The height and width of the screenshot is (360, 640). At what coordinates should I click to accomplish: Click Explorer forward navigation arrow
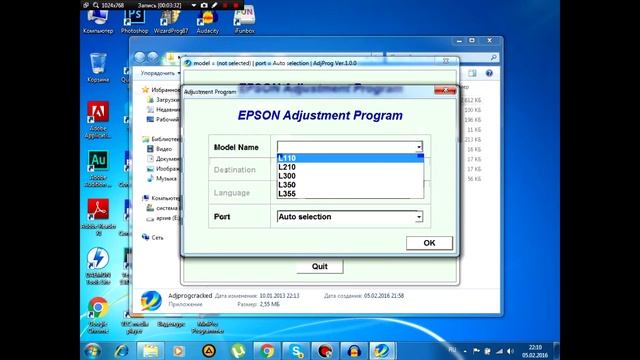[153, 57]
